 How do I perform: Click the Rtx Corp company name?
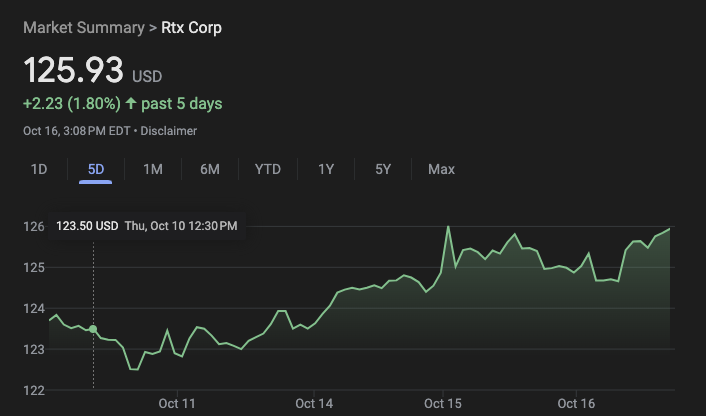pyautogui.click(x=191, y=28)
